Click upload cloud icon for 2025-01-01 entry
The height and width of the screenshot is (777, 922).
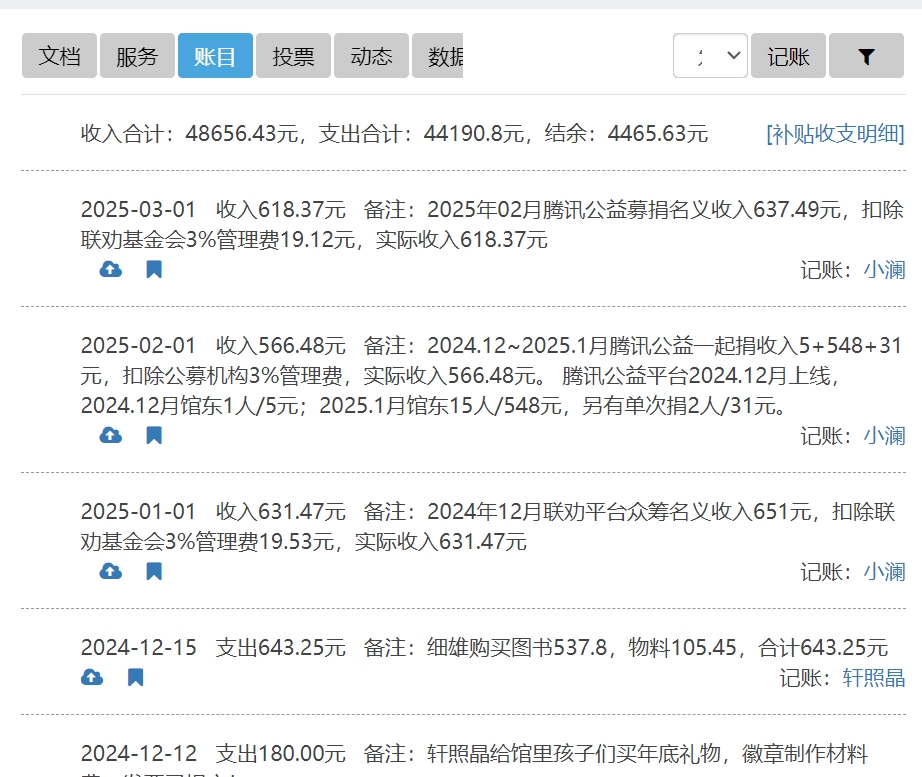pos(111,571)
